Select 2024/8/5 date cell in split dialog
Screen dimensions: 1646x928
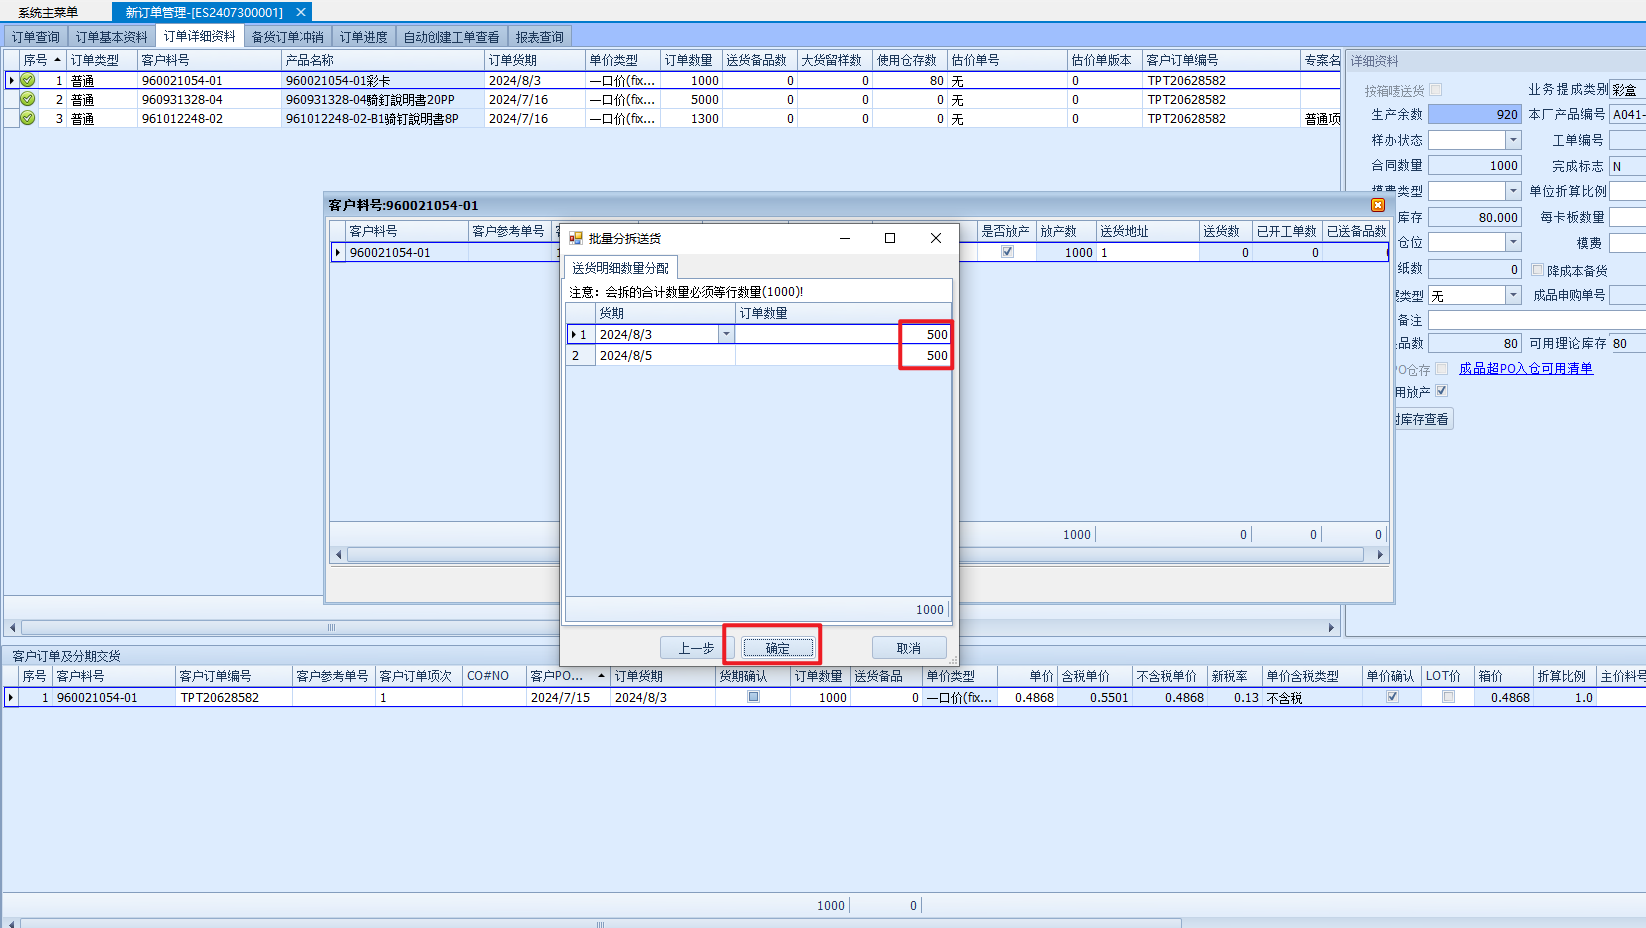point(665,355)
